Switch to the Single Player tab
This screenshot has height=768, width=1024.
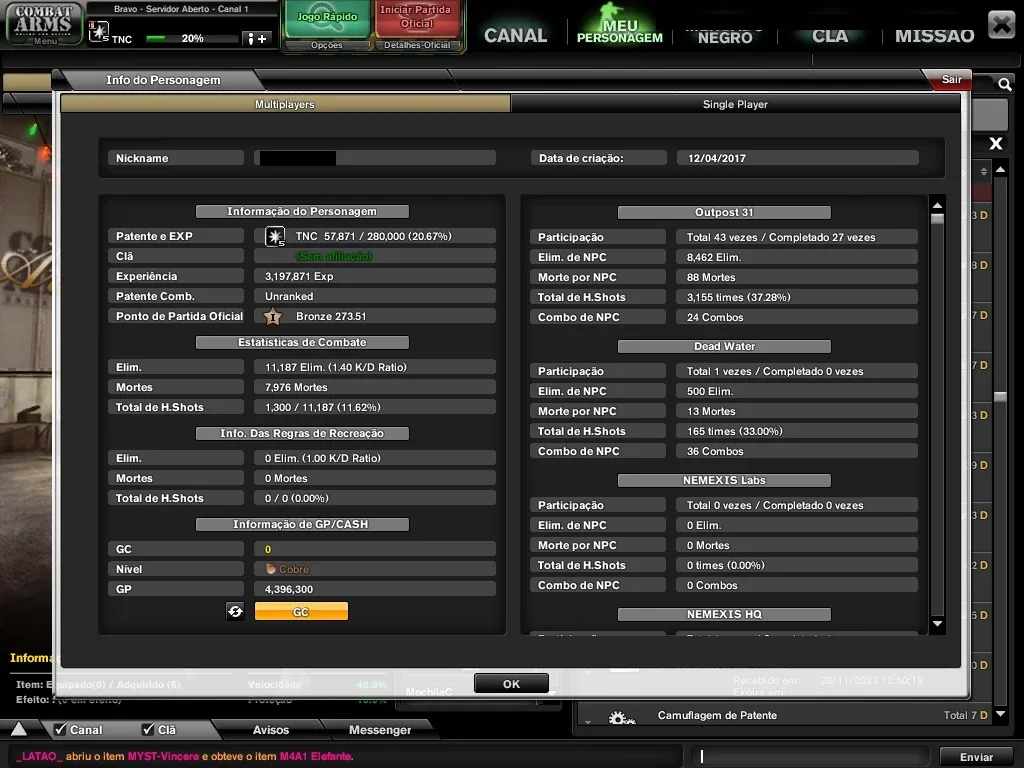(735, 104)
